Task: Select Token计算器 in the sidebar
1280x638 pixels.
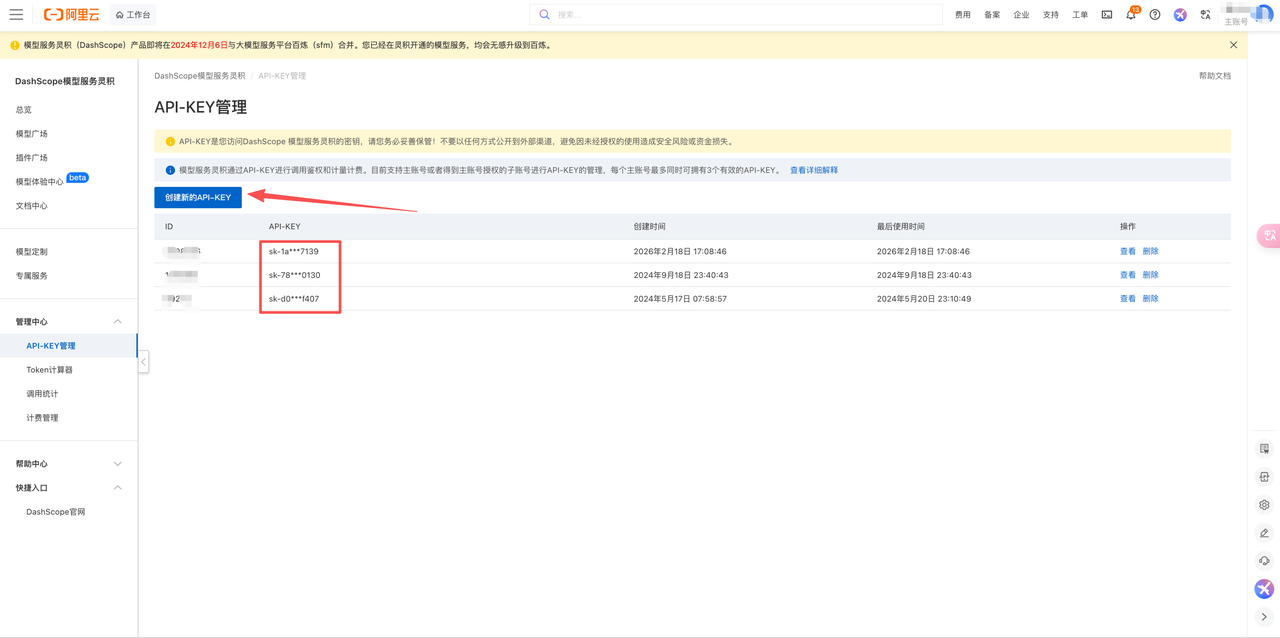Action: [x=50, y=370]
